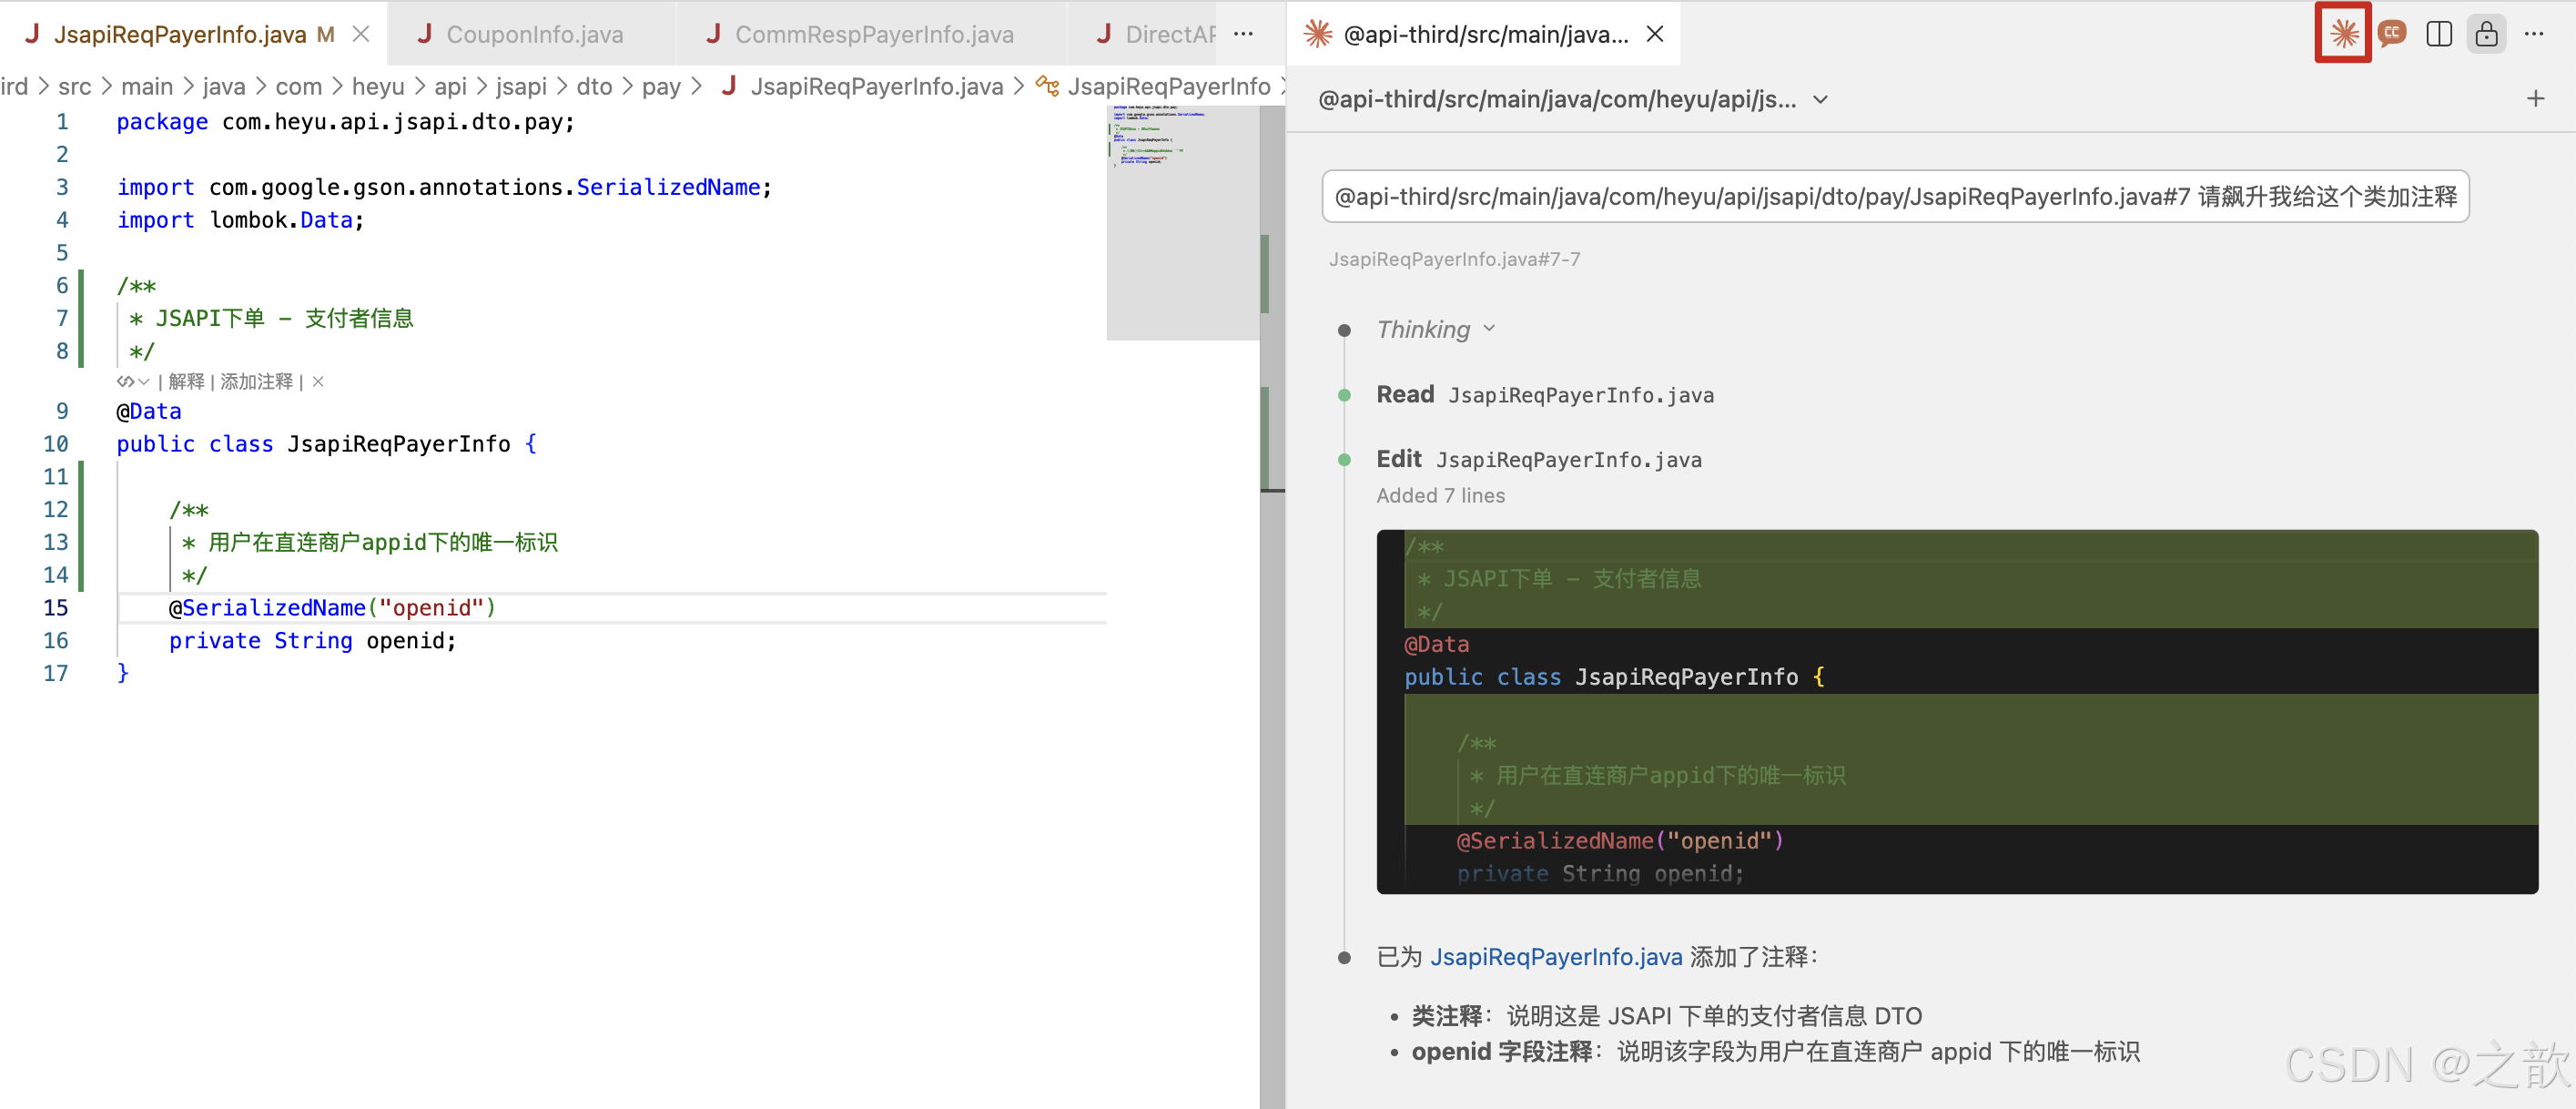
Task: Switch to CommRespPayerInfo.java tab
Action: 873,34
